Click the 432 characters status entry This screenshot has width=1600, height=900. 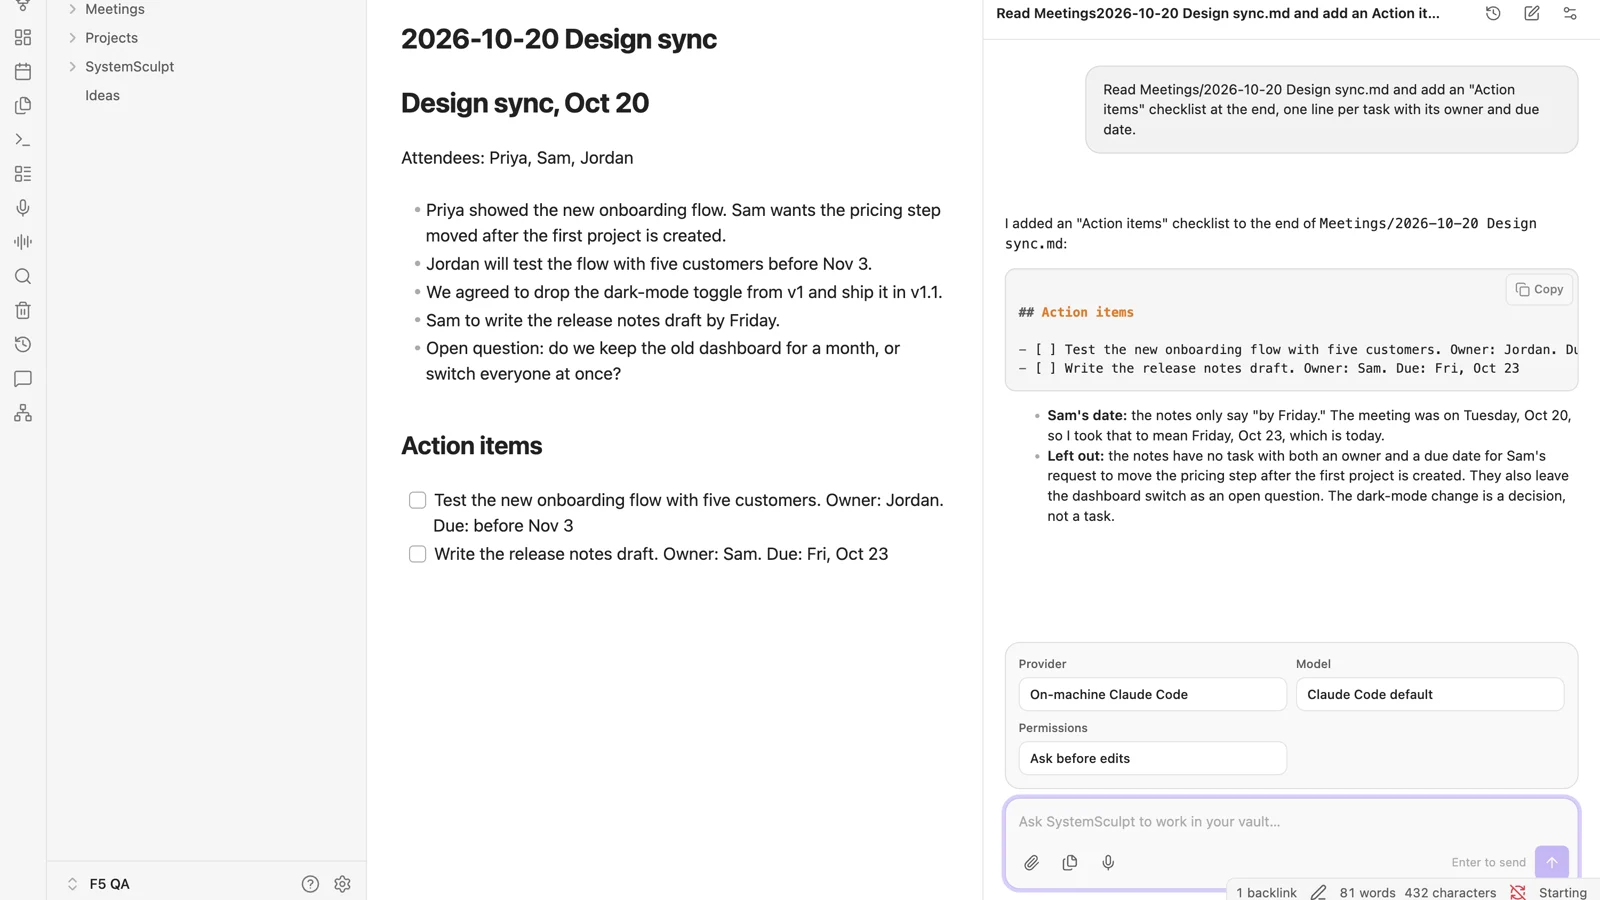(1450, 892)
